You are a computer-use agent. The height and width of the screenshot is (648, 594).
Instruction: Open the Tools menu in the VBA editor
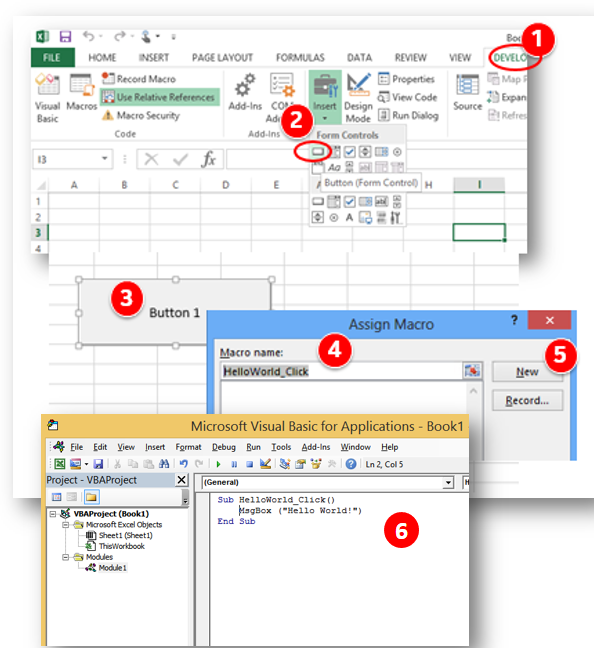(x=281, y=447)
